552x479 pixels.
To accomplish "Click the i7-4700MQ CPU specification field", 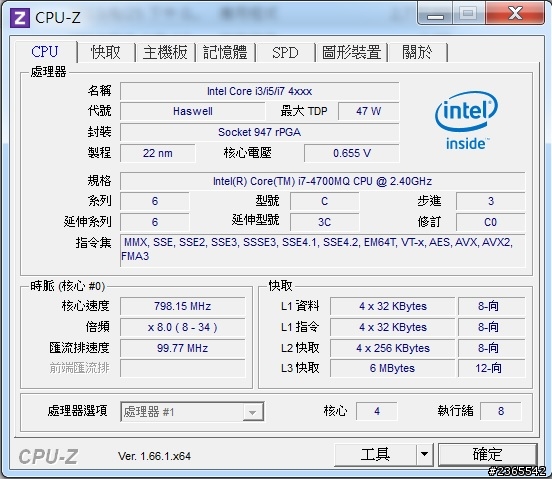I will (x=322, y=181).
